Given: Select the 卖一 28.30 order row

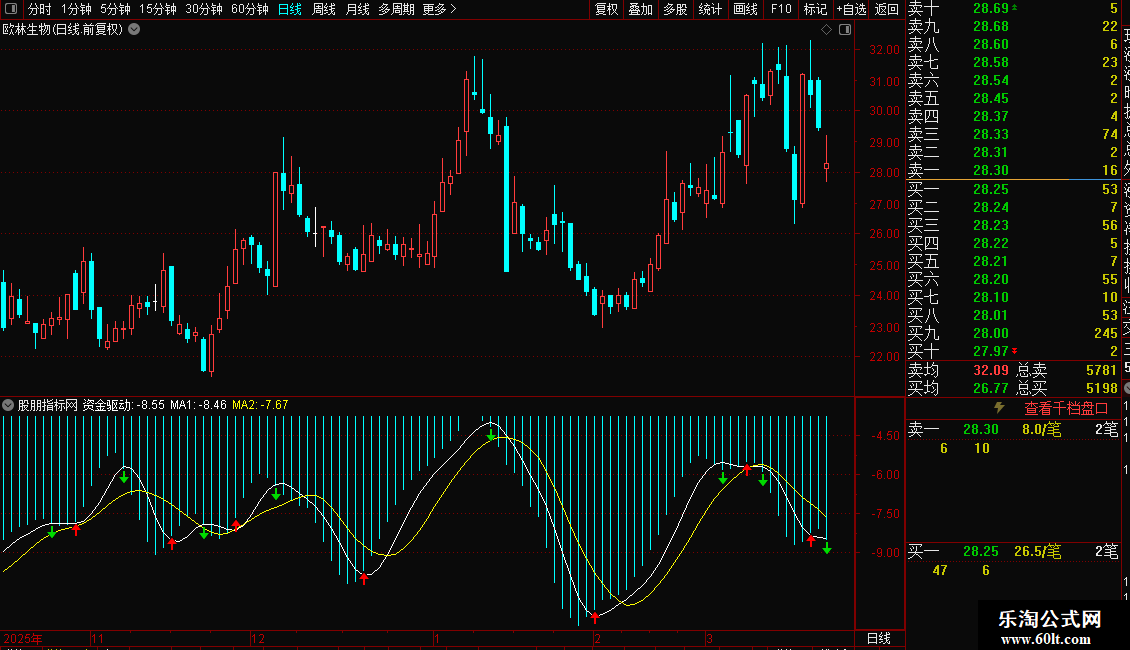Looking at the screenshot, I should point(1013,170).
